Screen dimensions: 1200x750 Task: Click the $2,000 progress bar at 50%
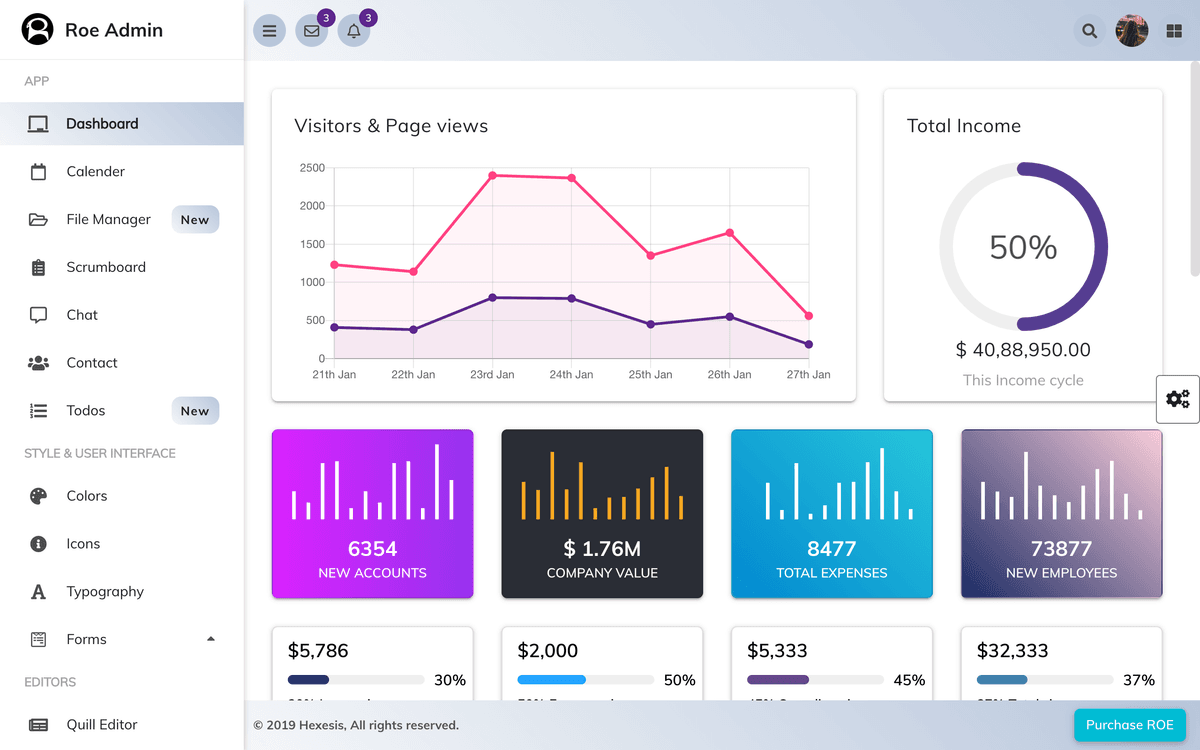[585, 680]
